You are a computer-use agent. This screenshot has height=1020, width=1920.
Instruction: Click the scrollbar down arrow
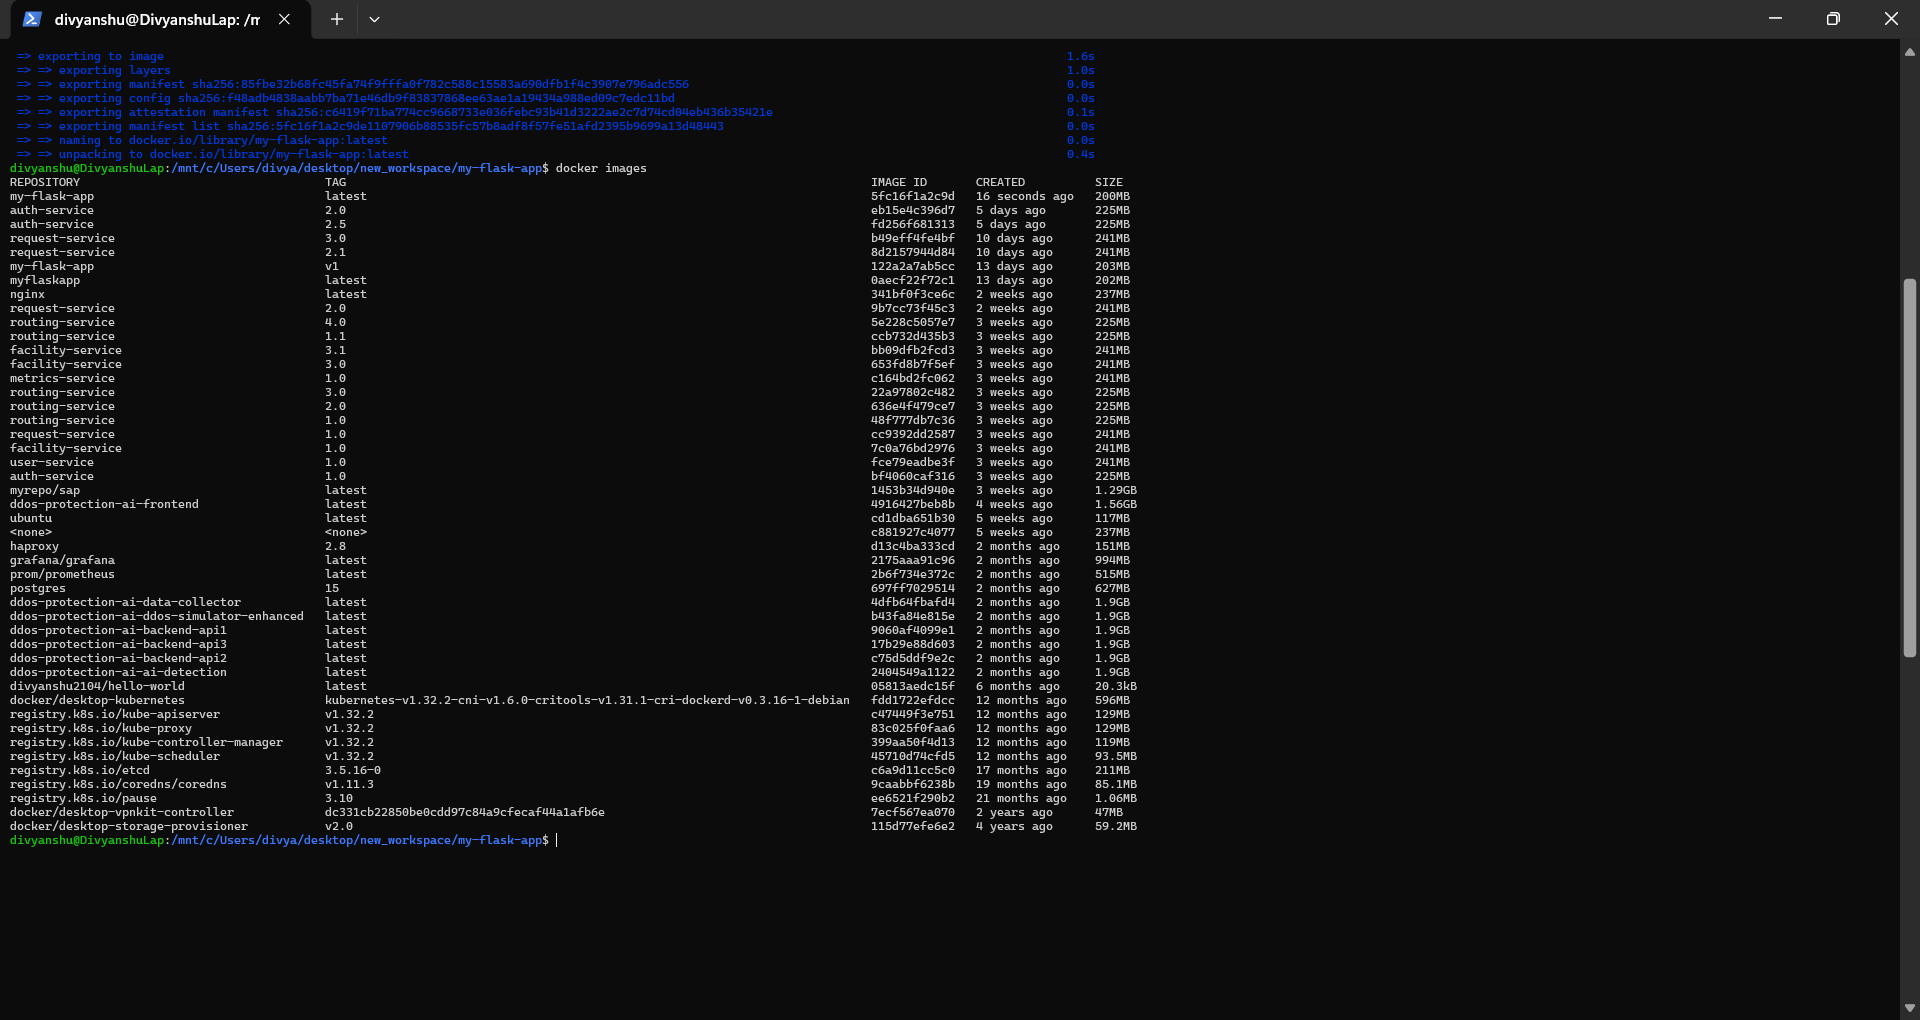(1911, 1008)
